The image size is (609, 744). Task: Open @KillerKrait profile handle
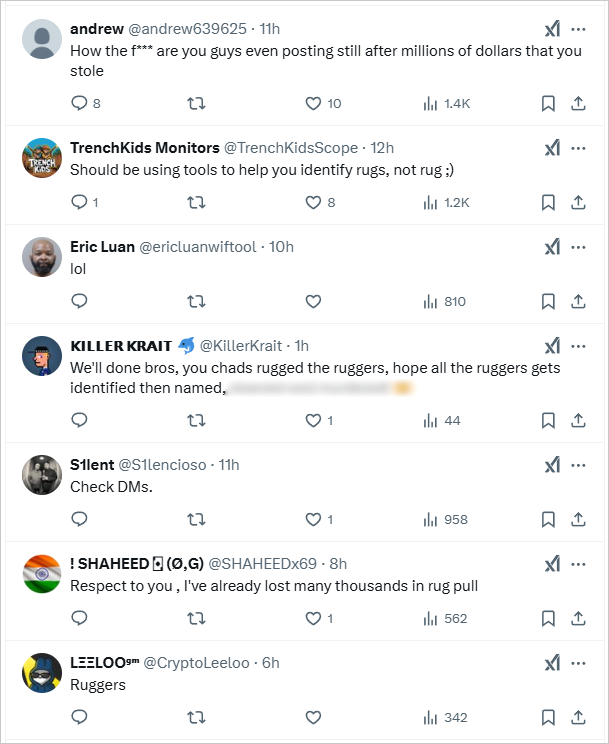pyautogui.click(x=241, y=346)
